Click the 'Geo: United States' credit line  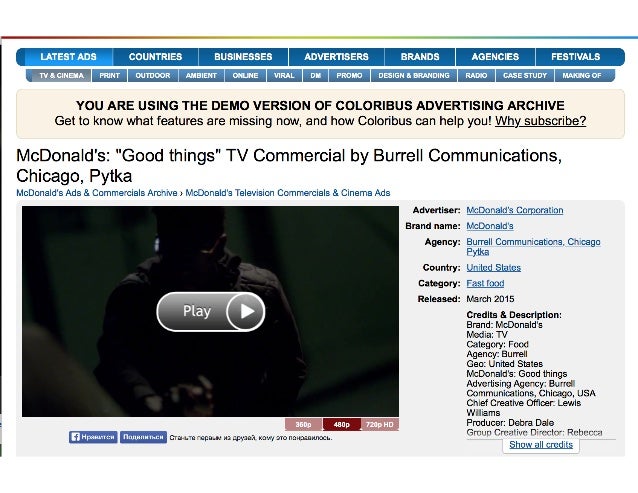coord(505,364)
